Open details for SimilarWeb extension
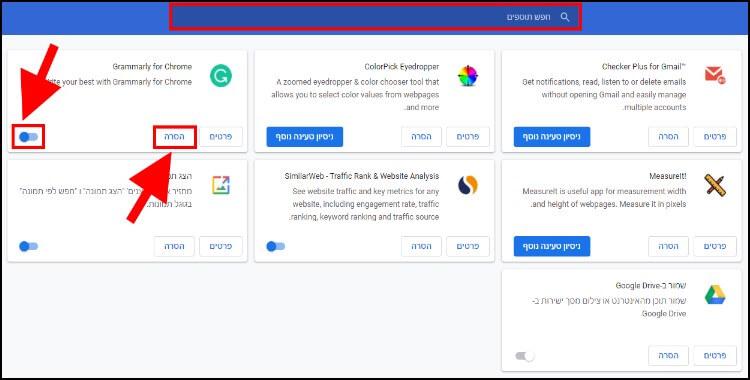Screen dimensions: 750x380 pos(467,246)
